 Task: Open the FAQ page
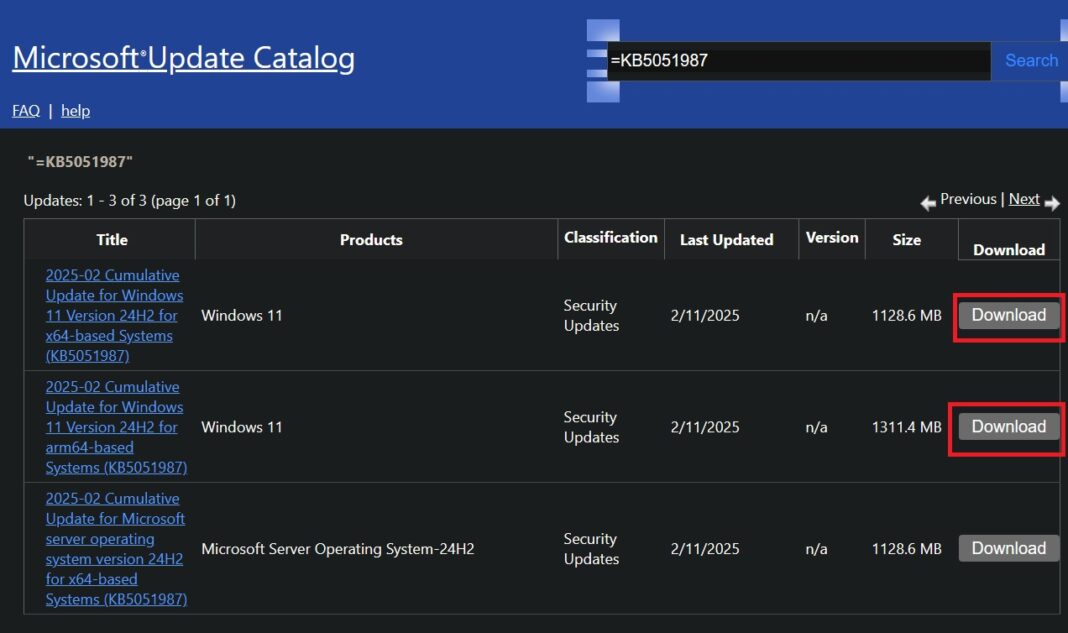tap(25, 110)
